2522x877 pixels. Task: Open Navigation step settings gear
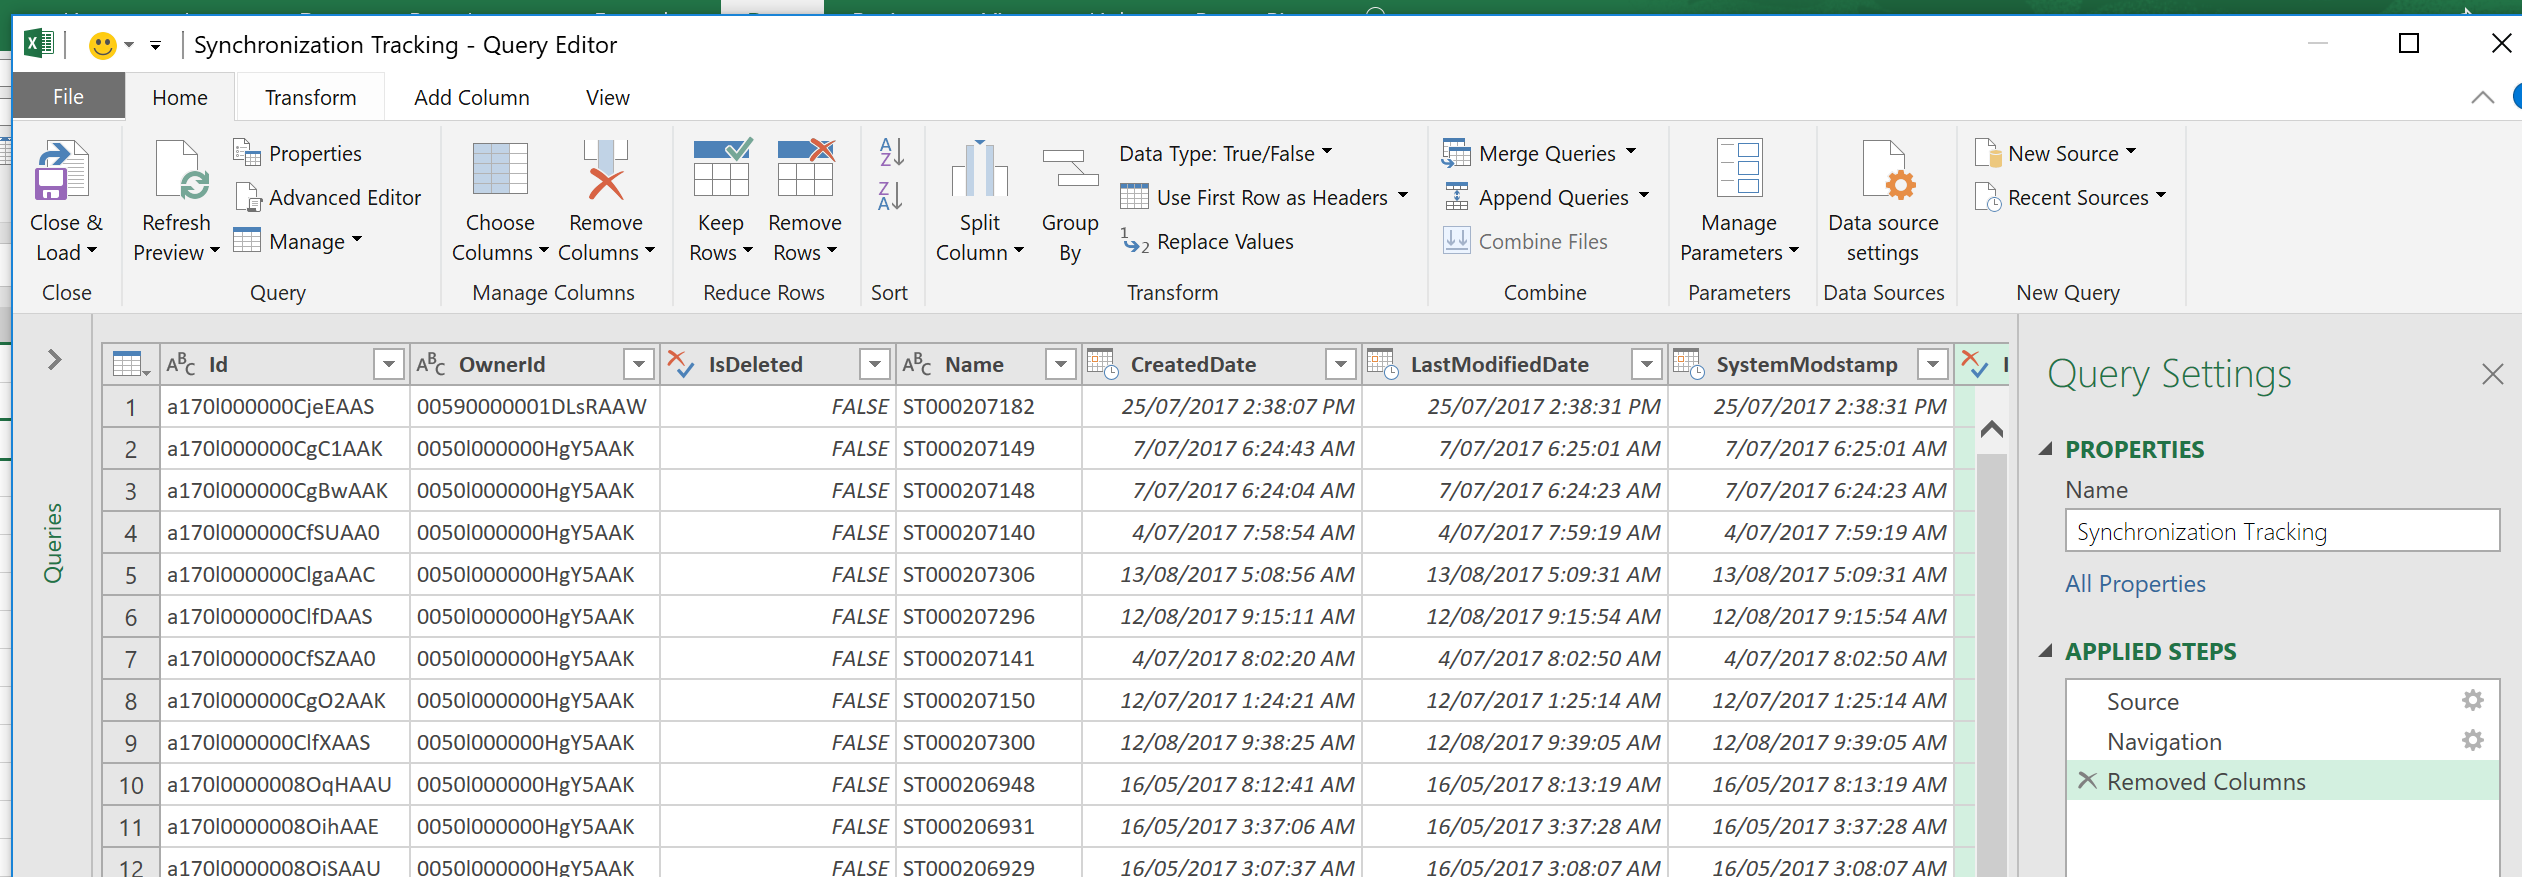coord(2473,740)
